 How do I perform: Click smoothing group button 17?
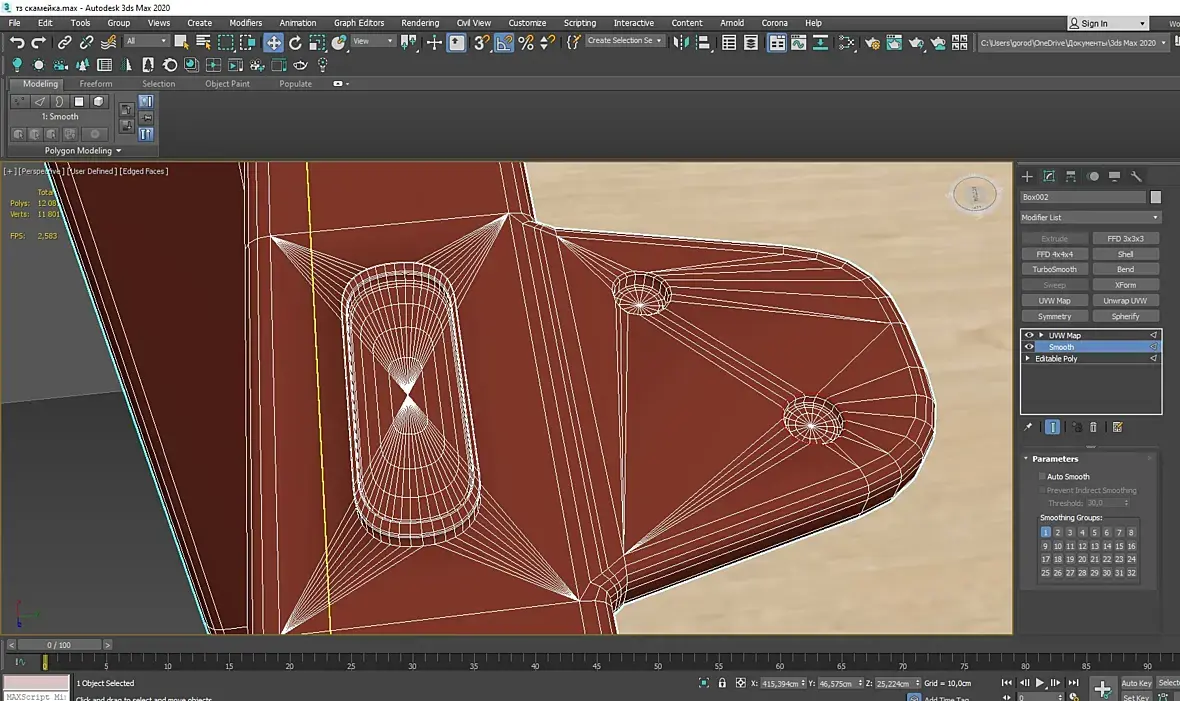click(x=1046, y=559)
